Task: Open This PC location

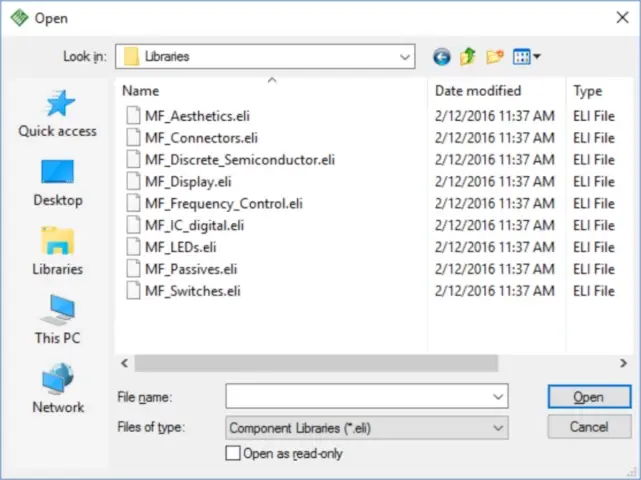Action: [x=58, y=320]
